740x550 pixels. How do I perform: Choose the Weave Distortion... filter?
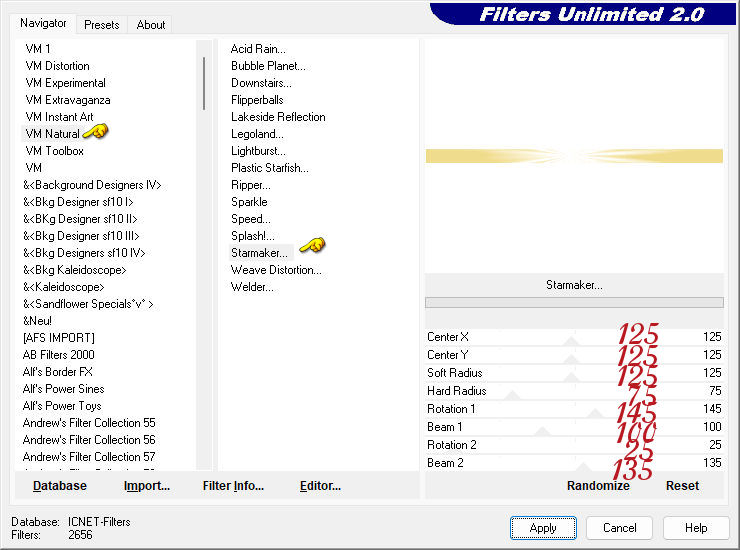coord(276,270)
